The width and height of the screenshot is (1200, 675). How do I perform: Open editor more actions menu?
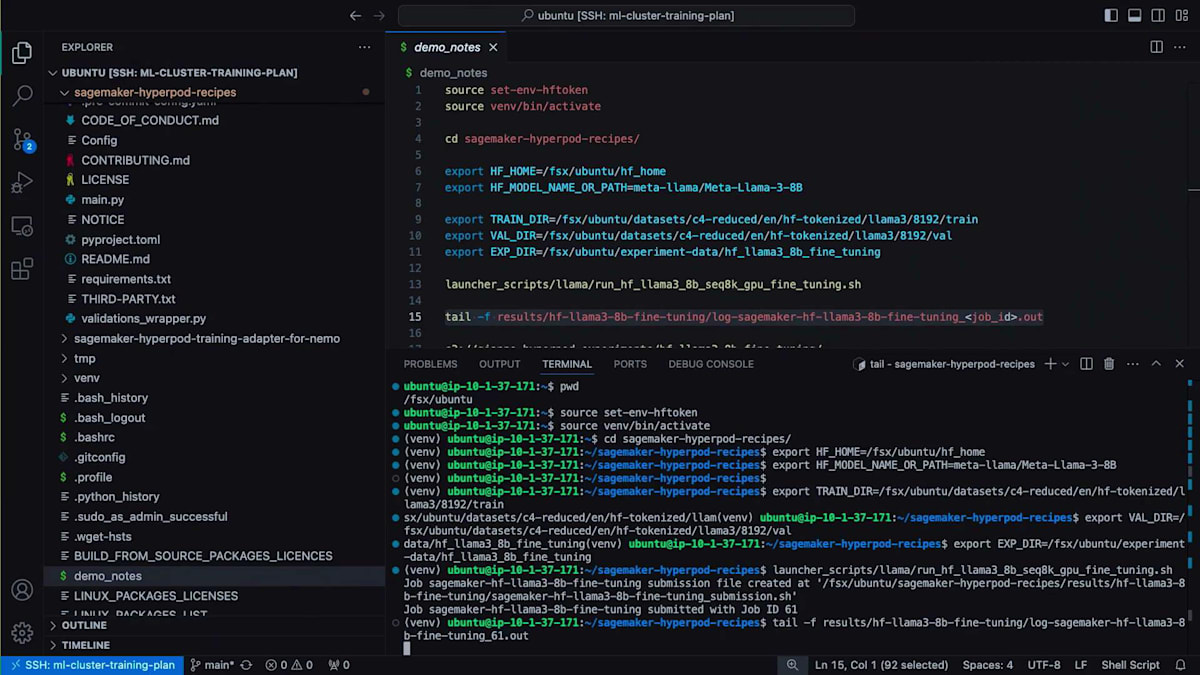coord(1180,47)
